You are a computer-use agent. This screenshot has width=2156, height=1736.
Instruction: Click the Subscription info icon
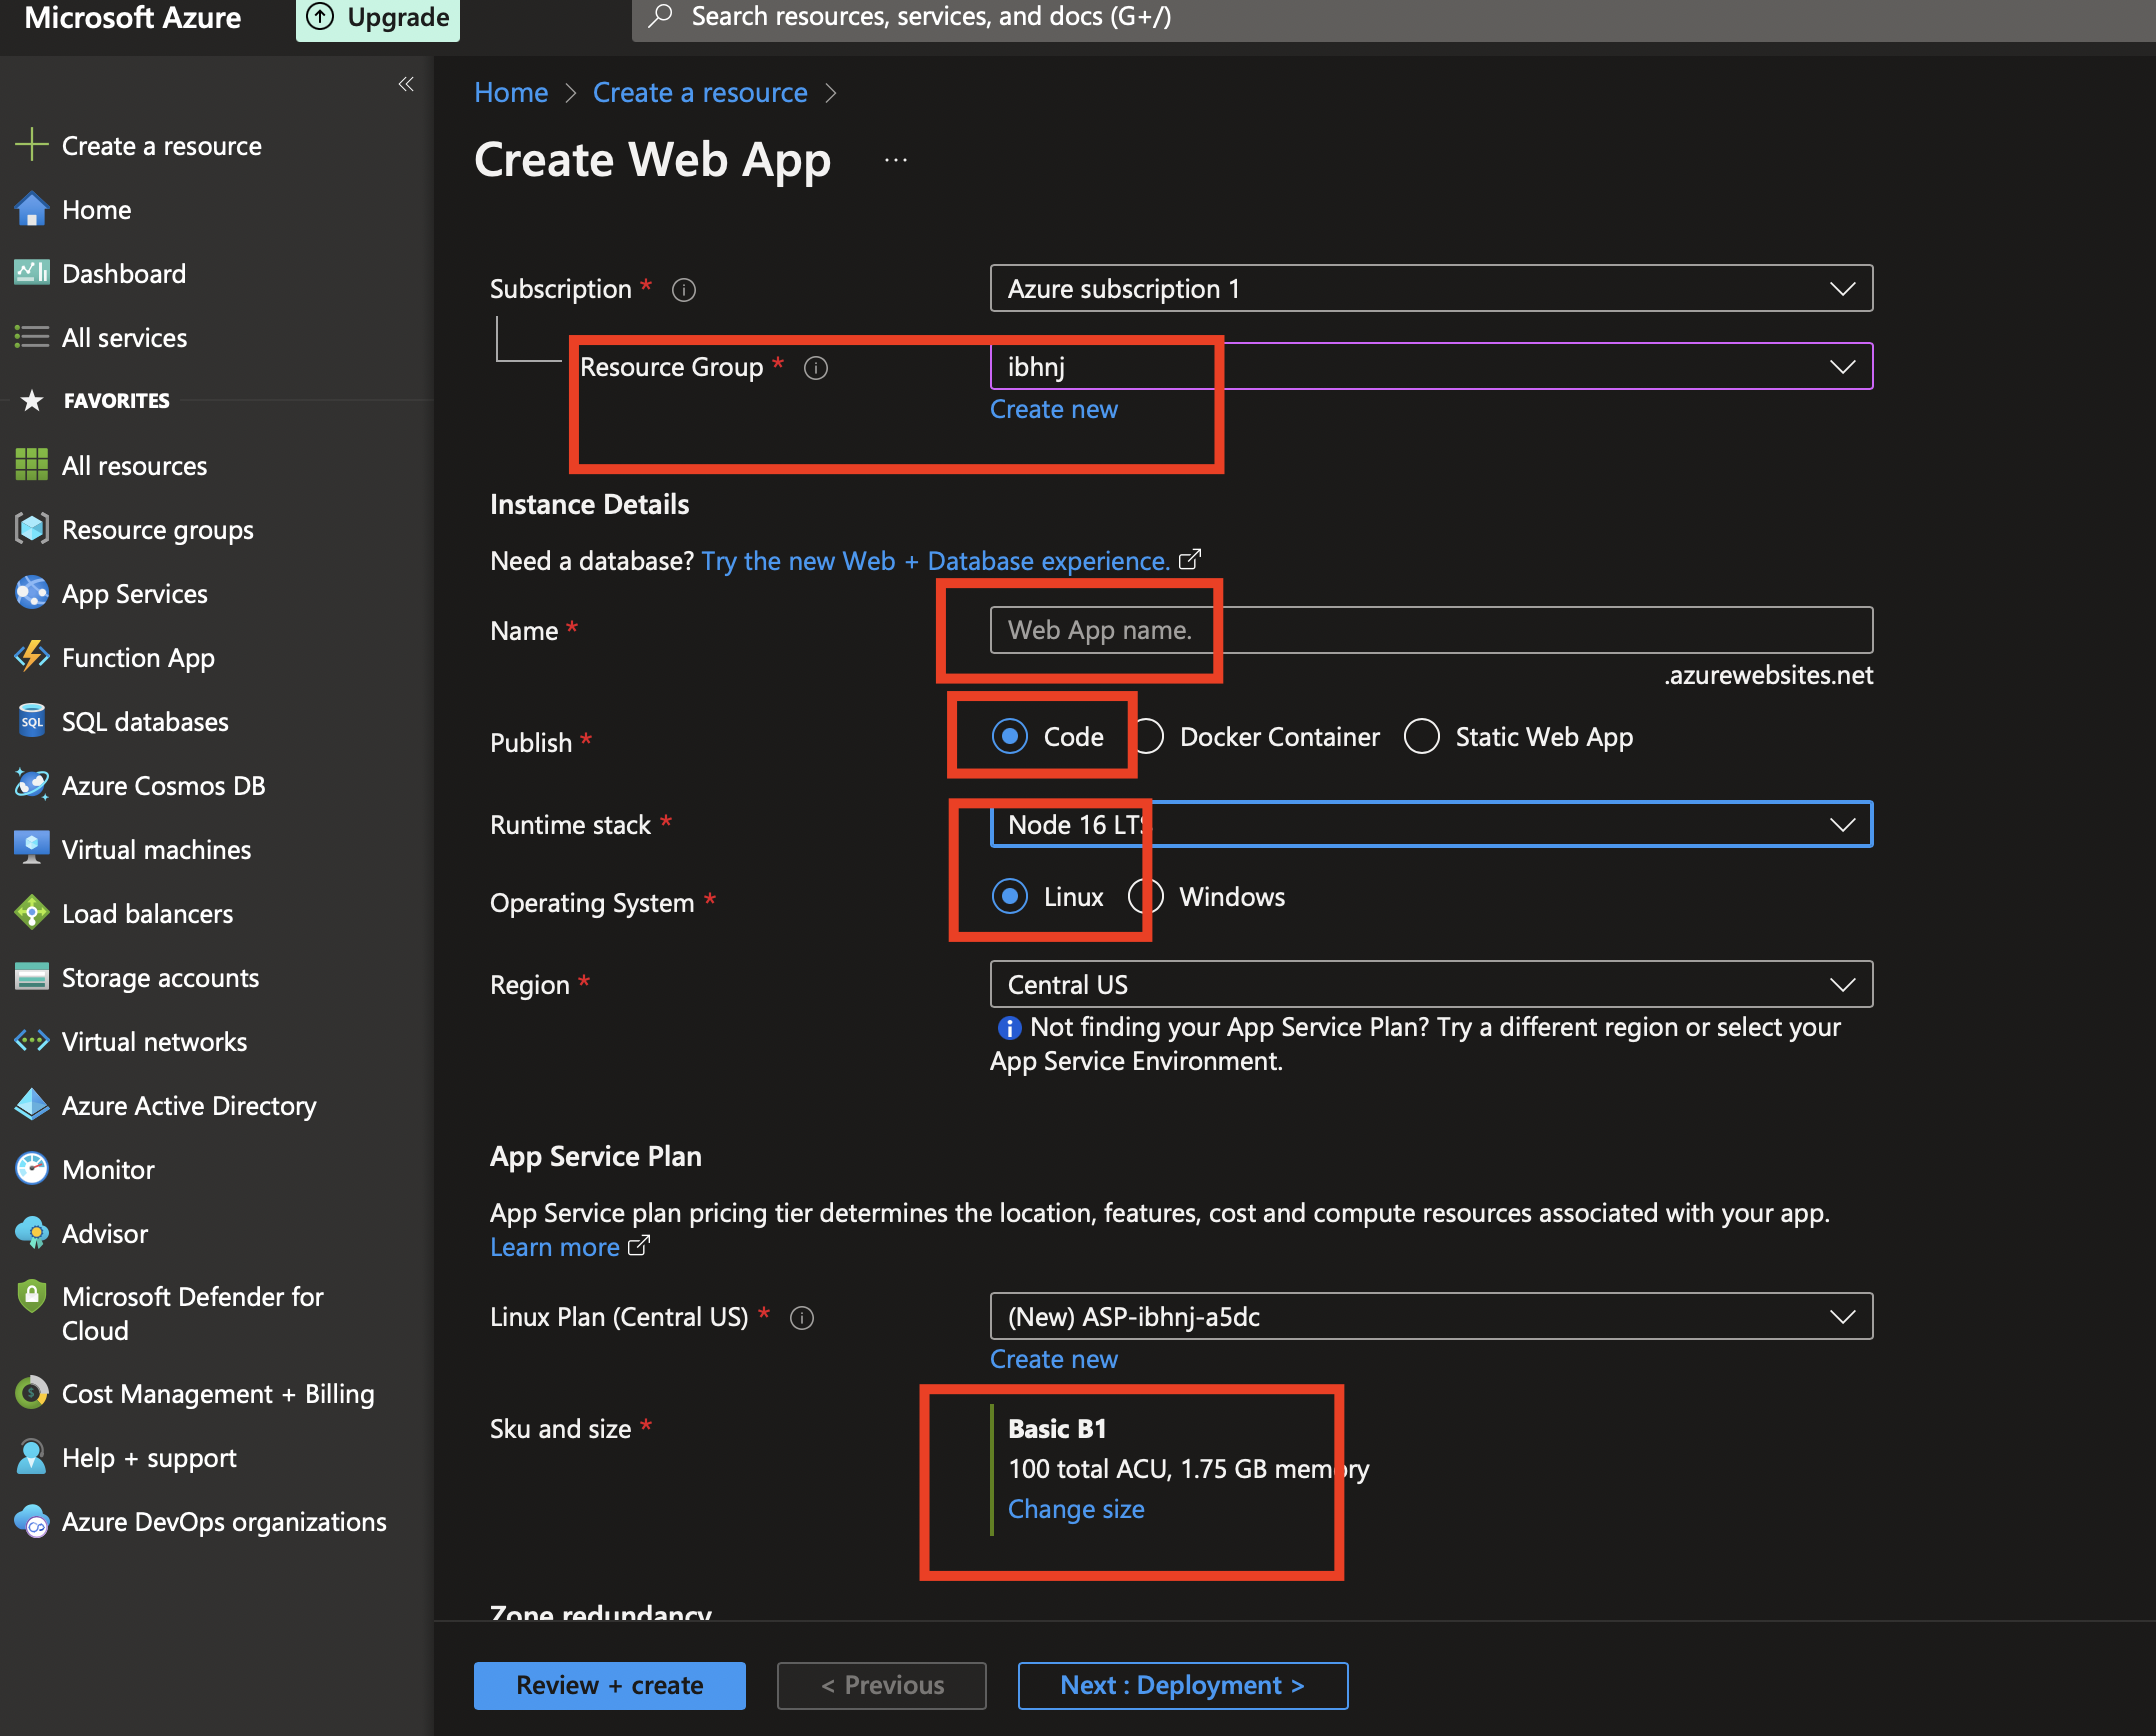click(684, 290)
